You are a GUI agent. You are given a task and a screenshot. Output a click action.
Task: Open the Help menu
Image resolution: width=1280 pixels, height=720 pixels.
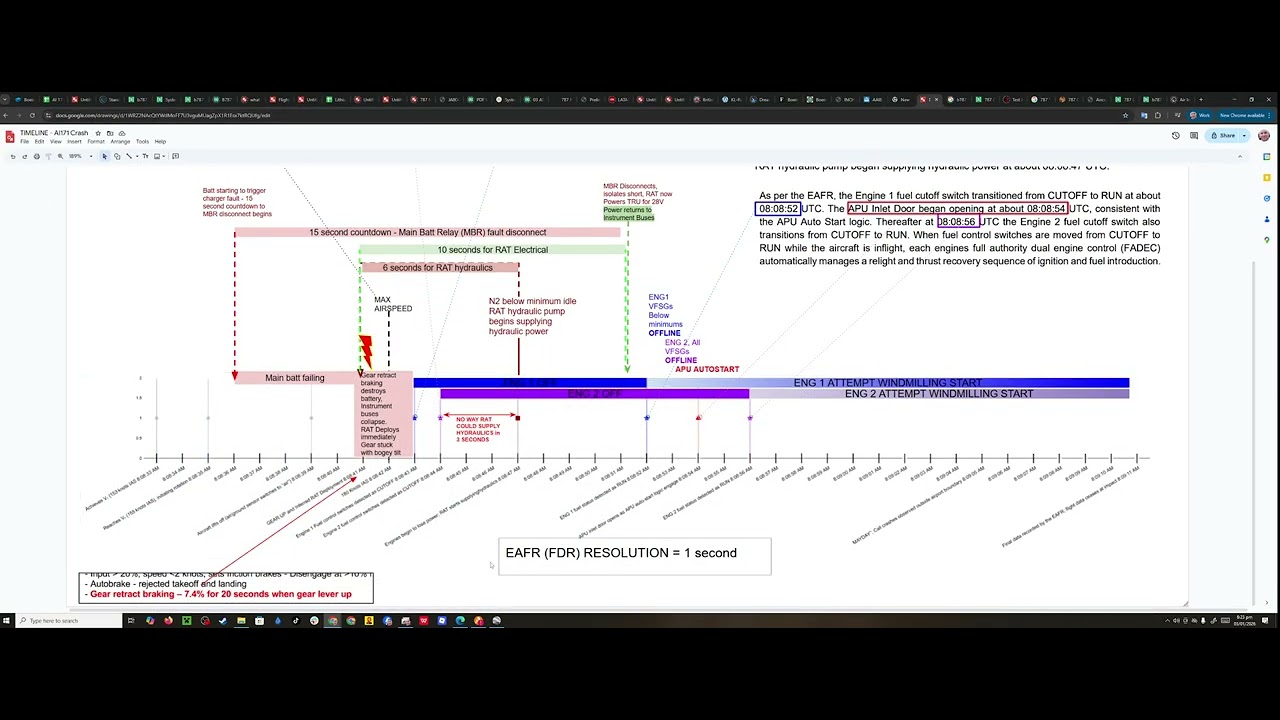(160, 141)
